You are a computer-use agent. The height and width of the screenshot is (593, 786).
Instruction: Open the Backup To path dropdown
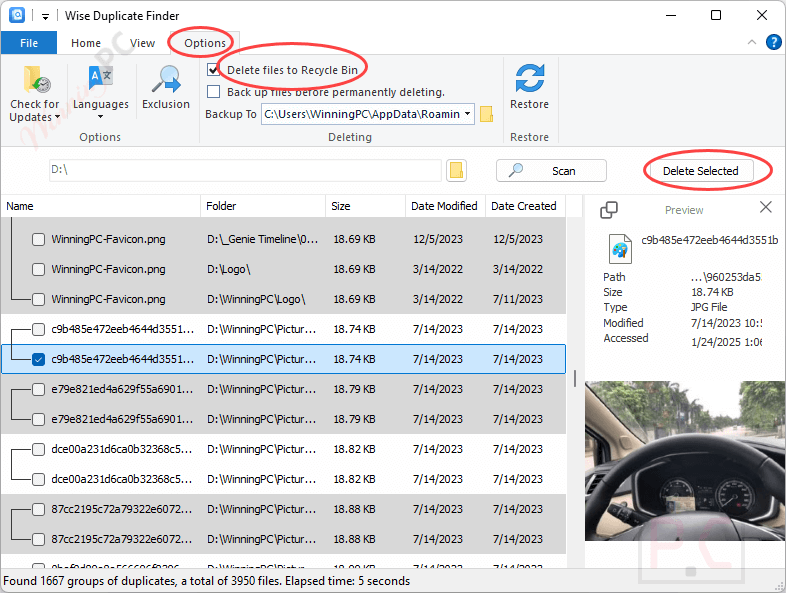pyautogui.click(x=467, y=114)
